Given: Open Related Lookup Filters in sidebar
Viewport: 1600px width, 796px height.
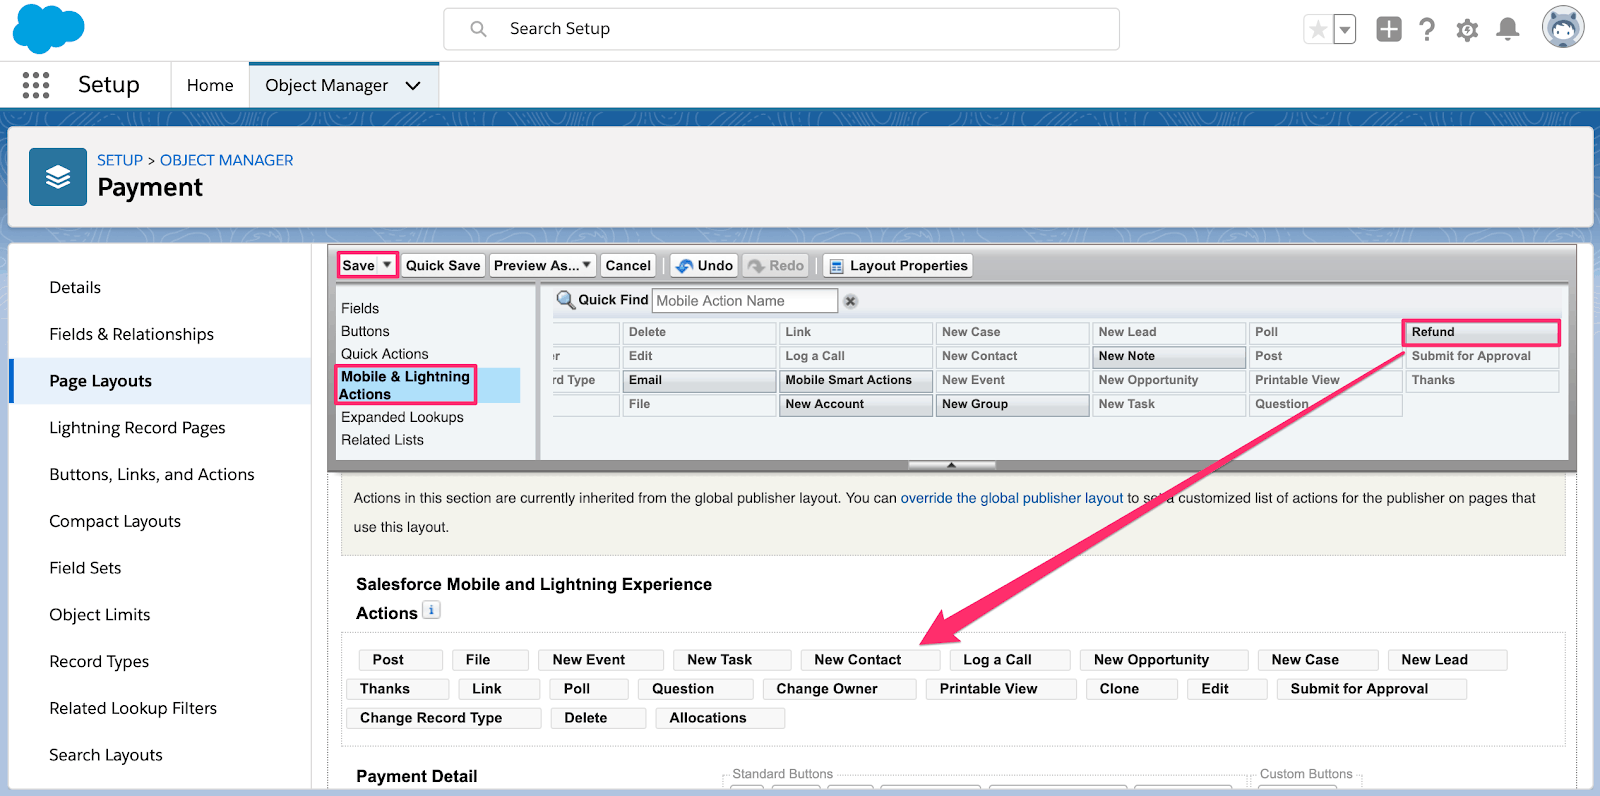Looking at the screenshot, I should tap(133, 708).
